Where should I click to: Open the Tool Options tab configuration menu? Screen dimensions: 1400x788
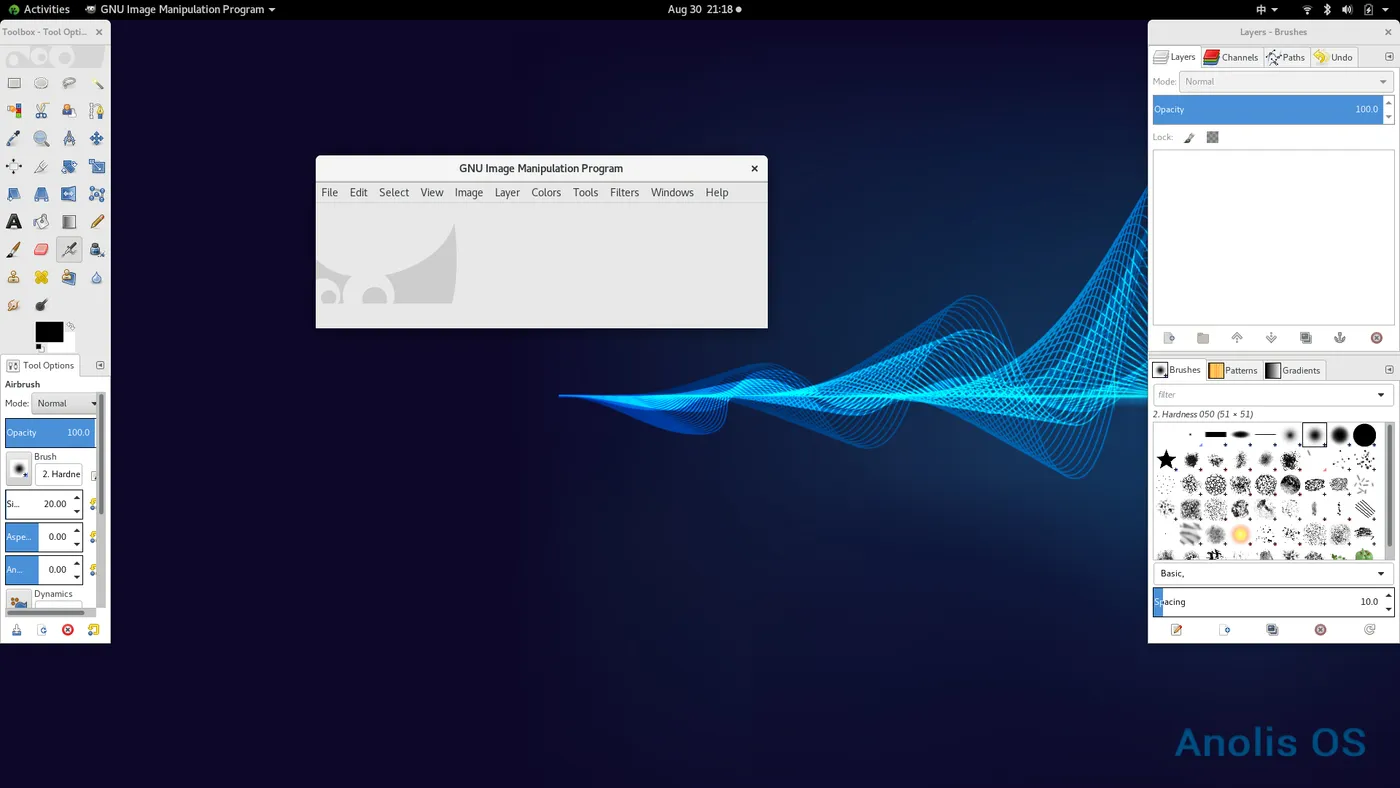point(100,365)
